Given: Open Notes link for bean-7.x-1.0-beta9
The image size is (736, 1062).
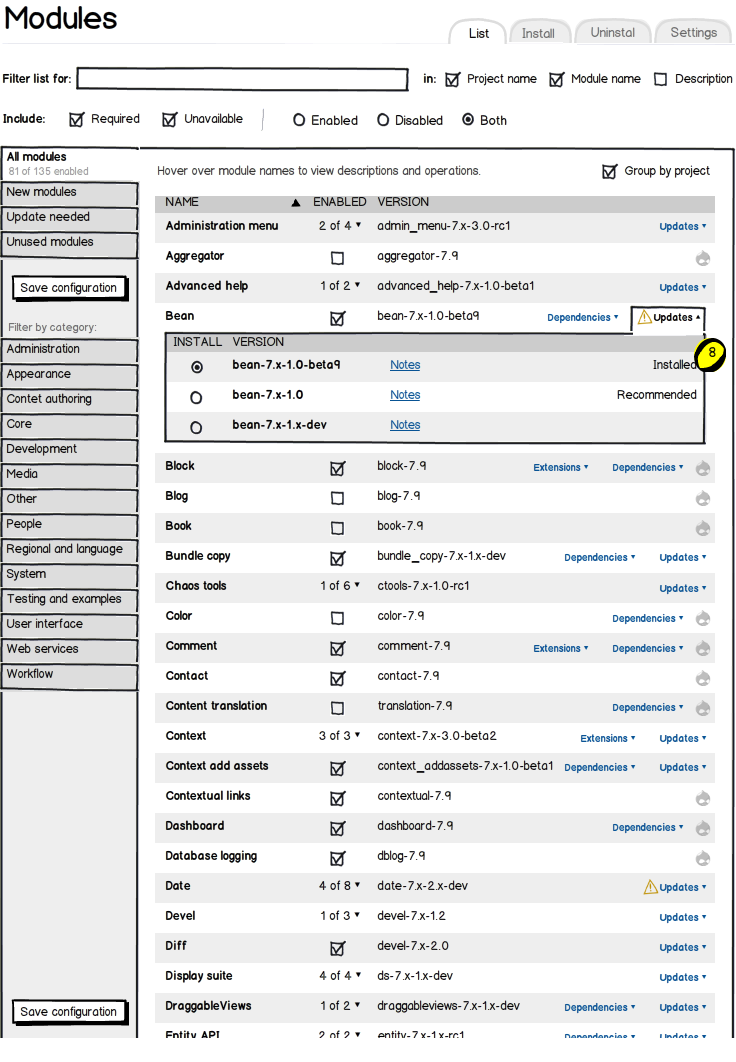Looking at the screenshot, I should click(405, 365).
